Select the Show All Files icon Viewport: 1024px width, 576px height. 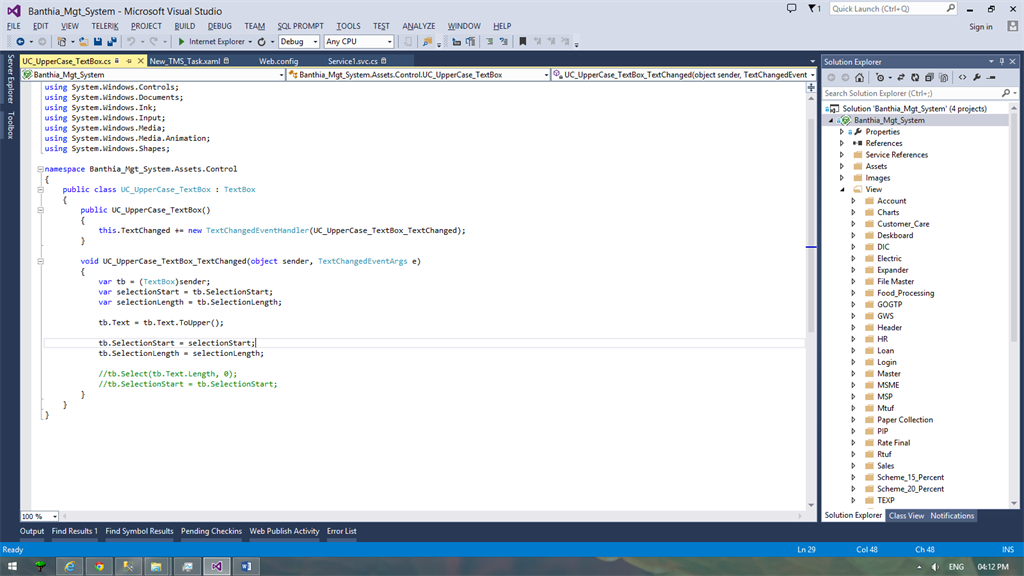[944, 77]
